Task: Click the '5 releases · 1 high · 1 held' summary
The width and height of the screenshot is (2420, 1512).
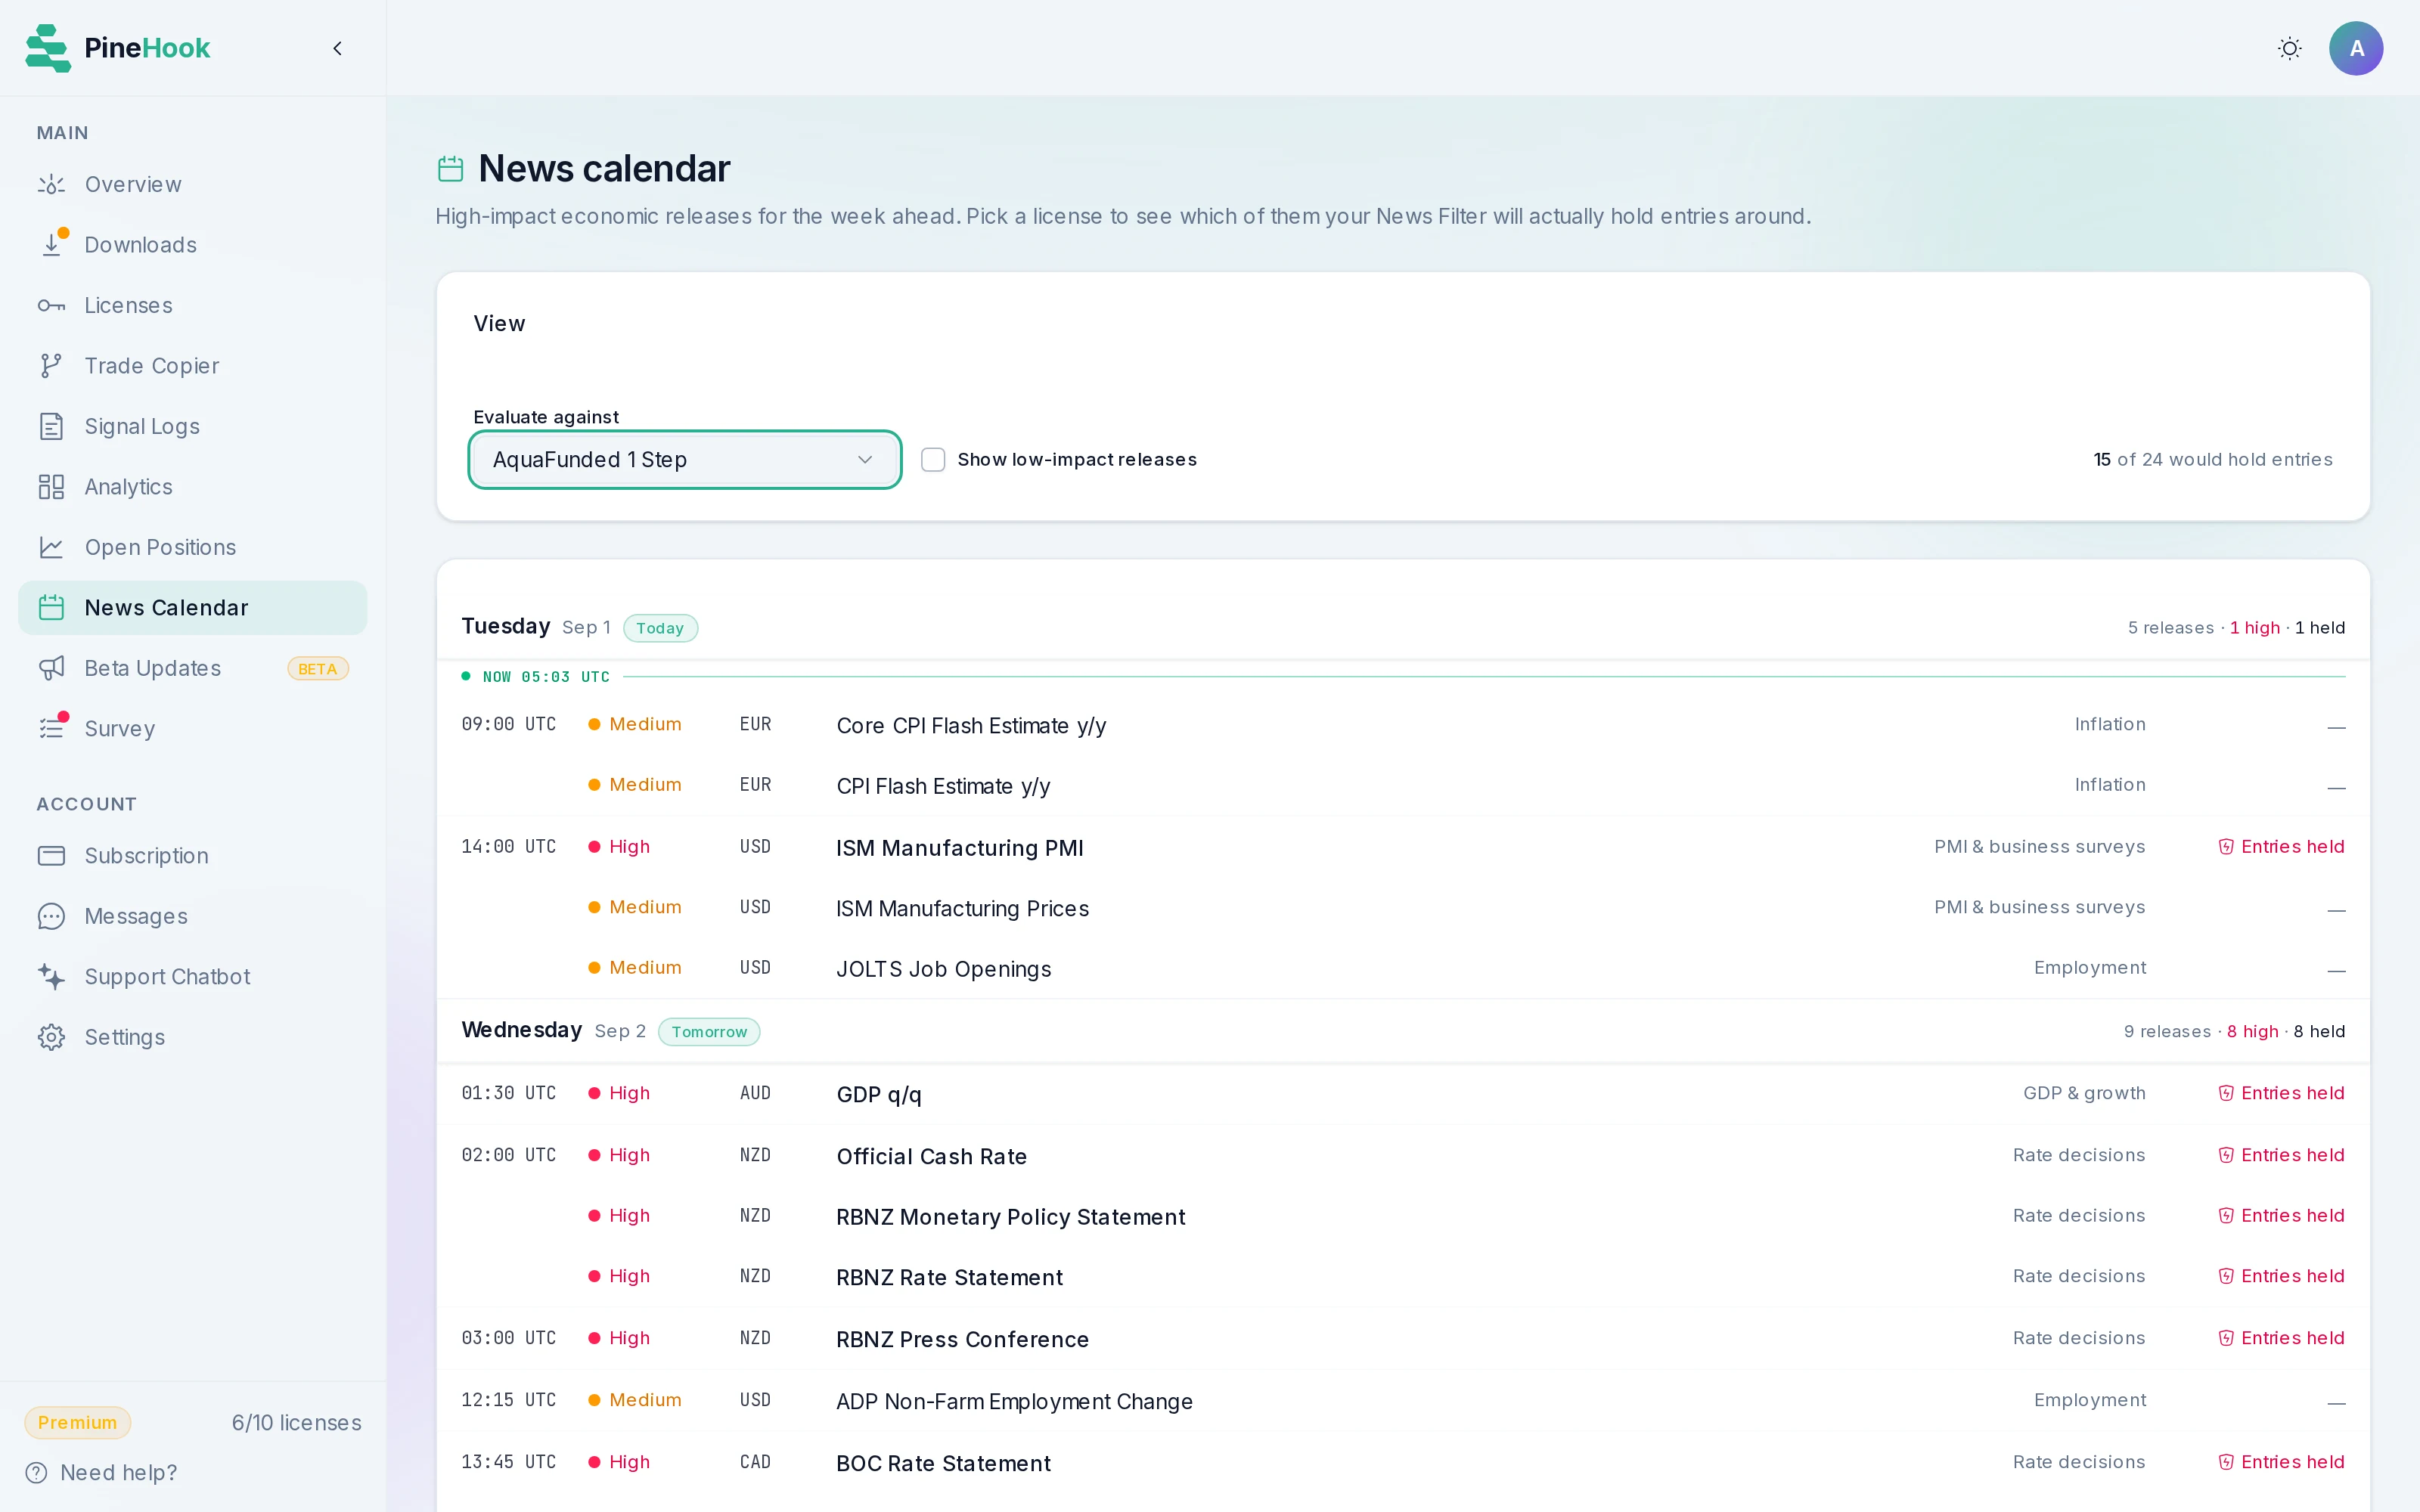Action: [x=2236, y=628]
